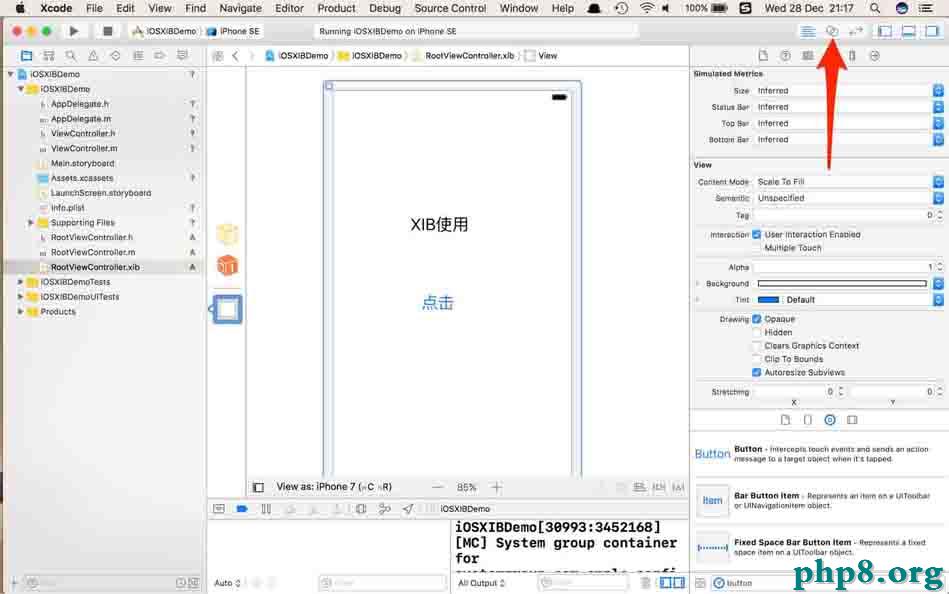Screen dimensions: 949x594
Task: Select the File's Owner cube
Action: (227, 233)
